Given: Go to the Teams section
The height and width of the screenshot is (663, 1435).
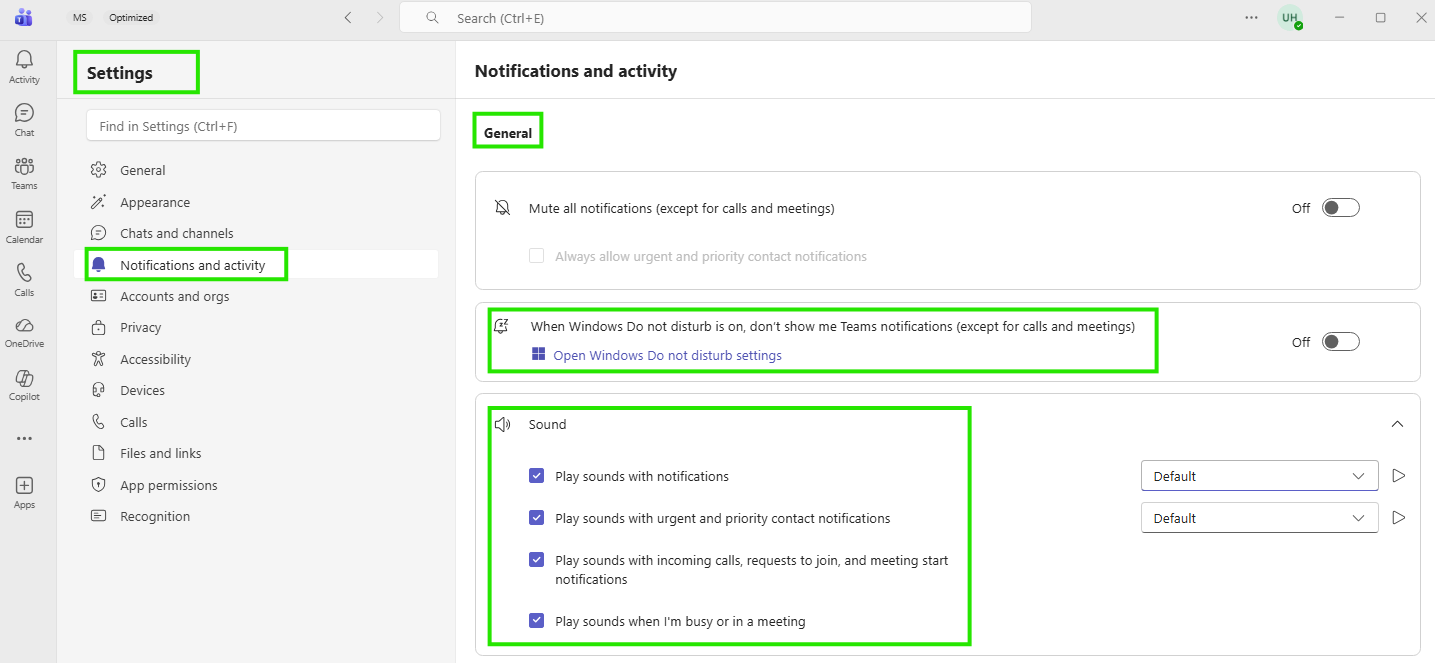Looking at the screenshot, I should [24, 173].
